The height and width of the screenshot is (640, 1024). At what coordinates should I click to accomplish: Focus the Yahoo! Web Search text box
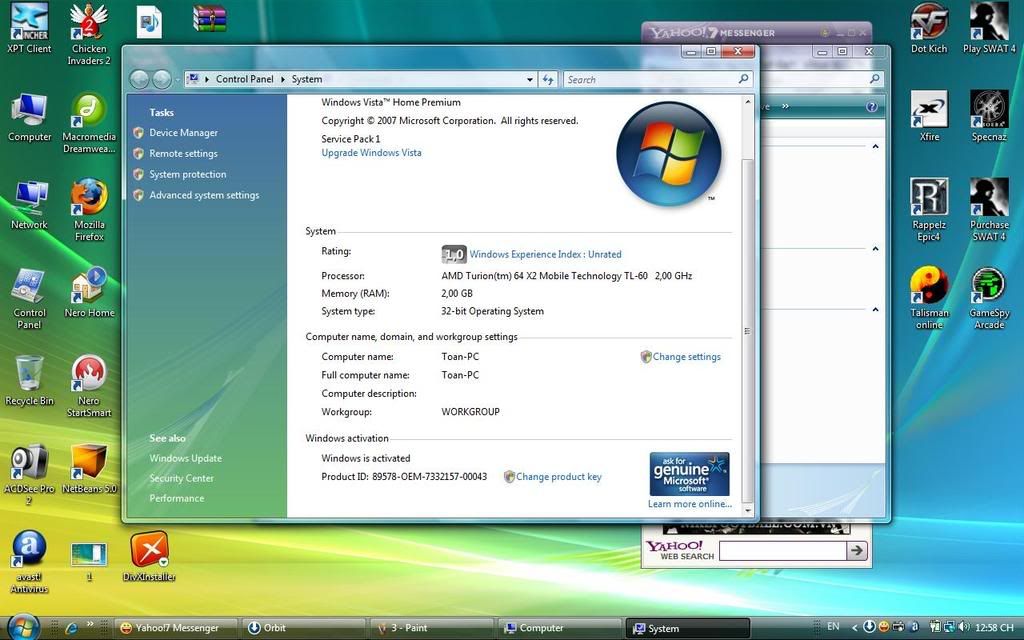782,551
